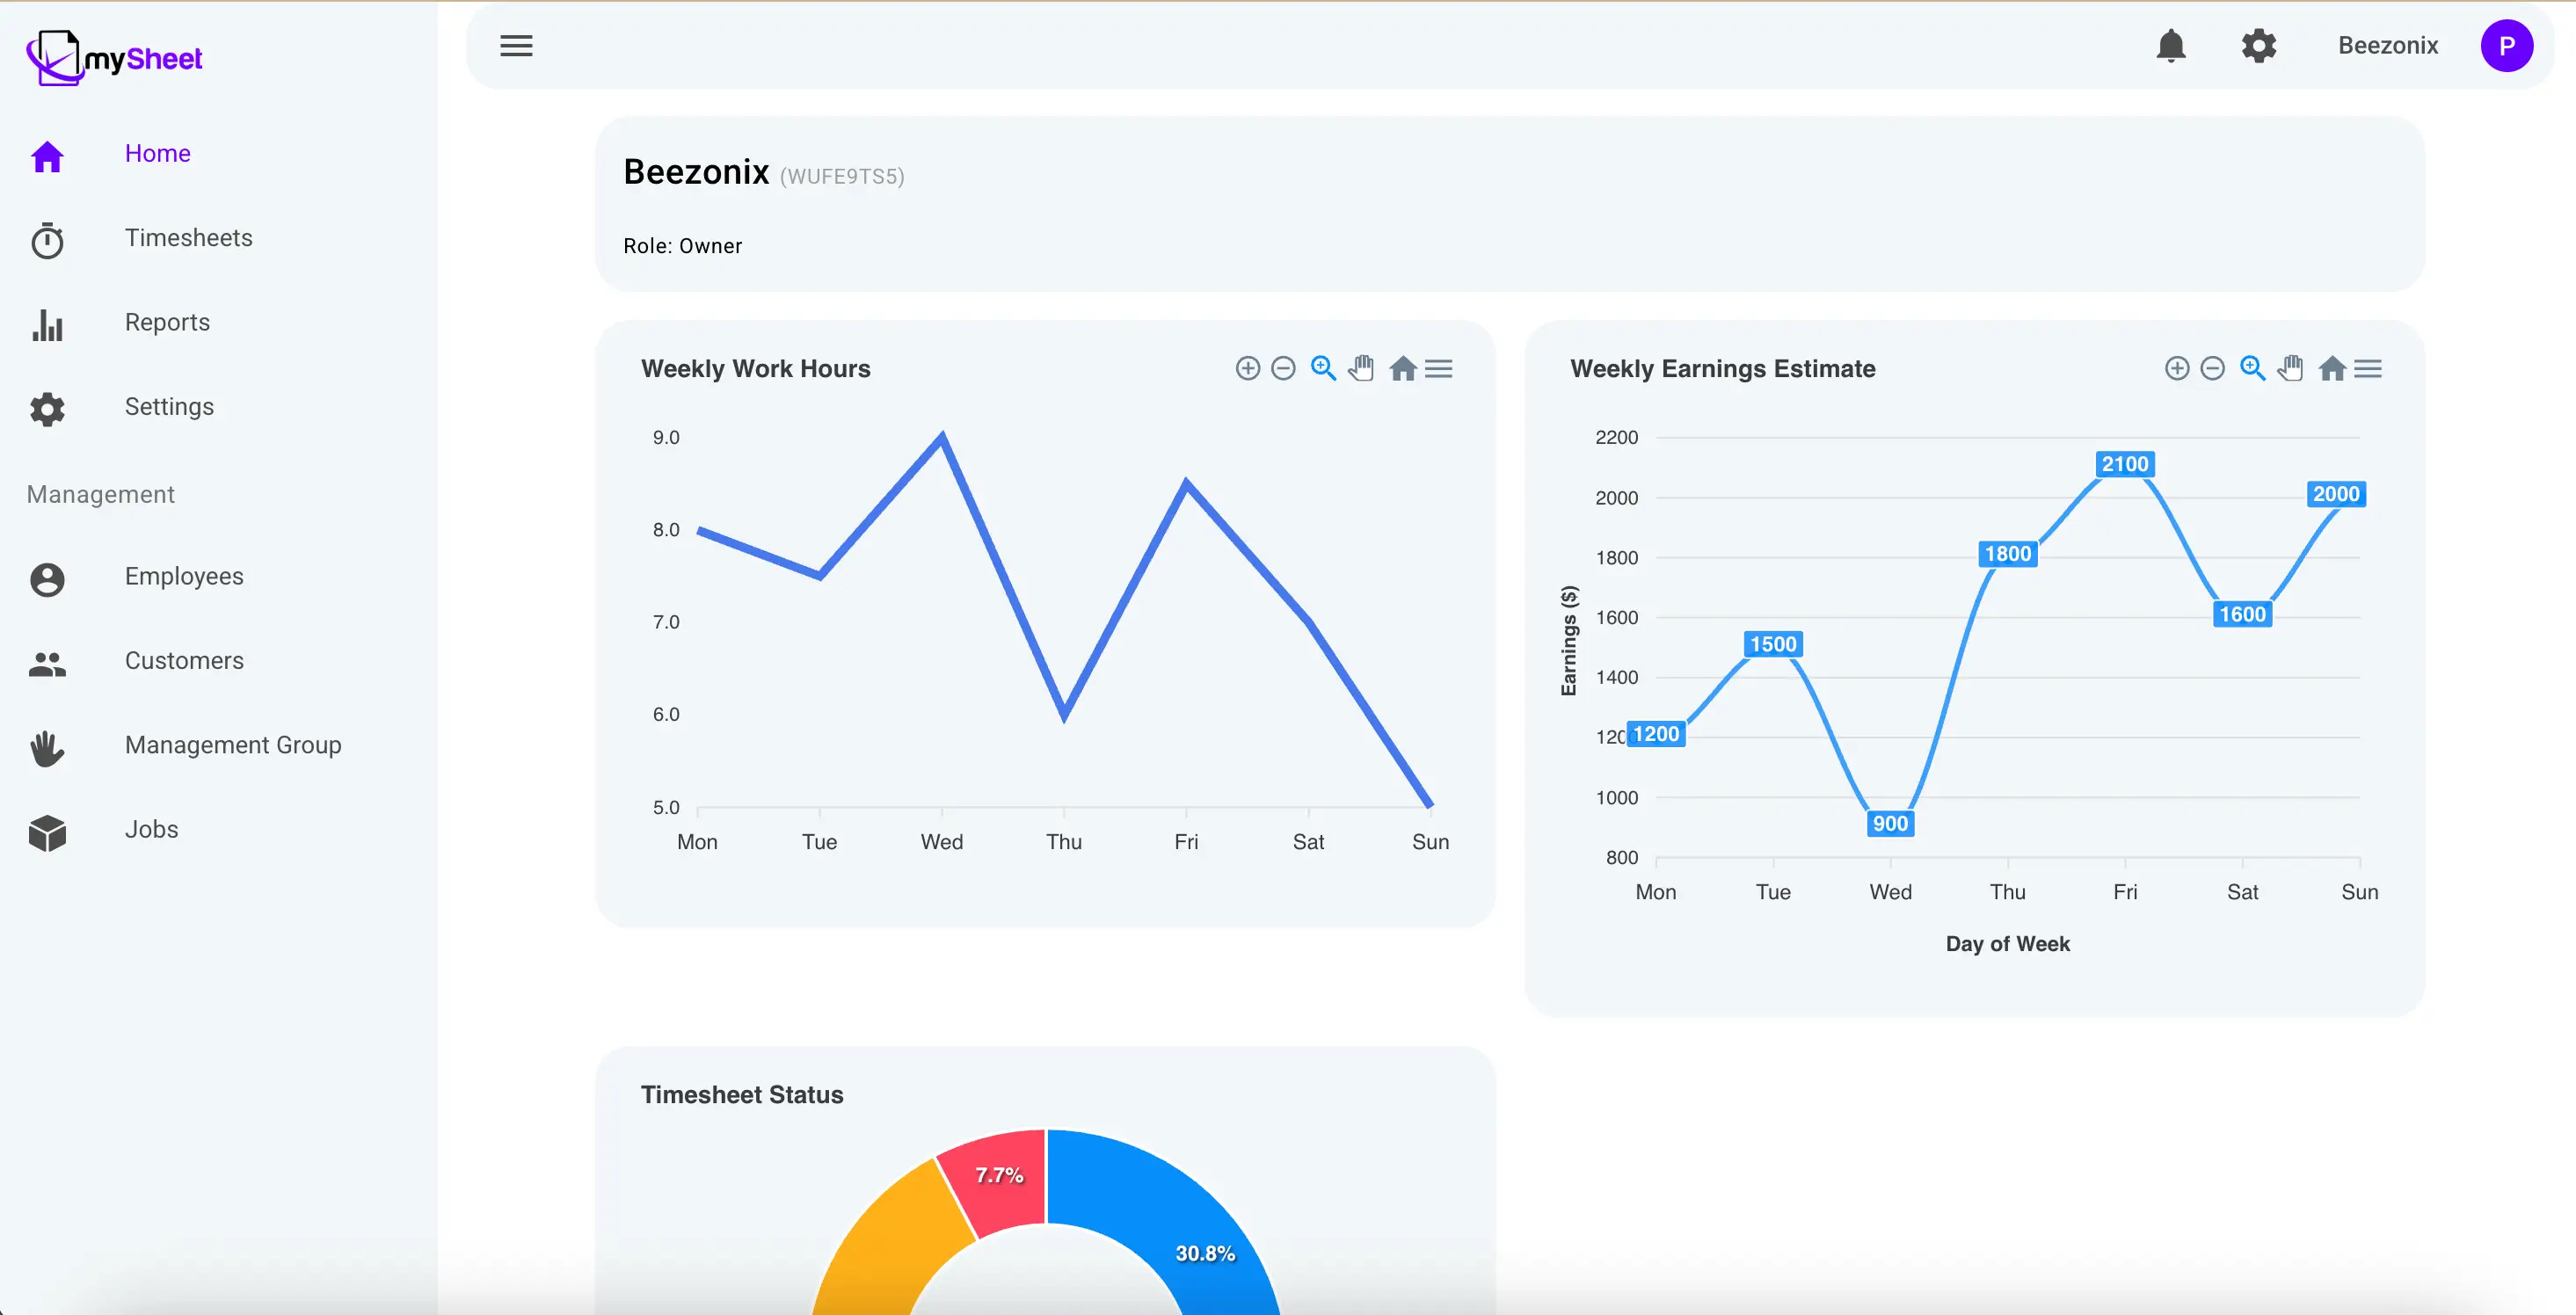Reset zoom on Weekly Work Hours chart

(1402, 369)
